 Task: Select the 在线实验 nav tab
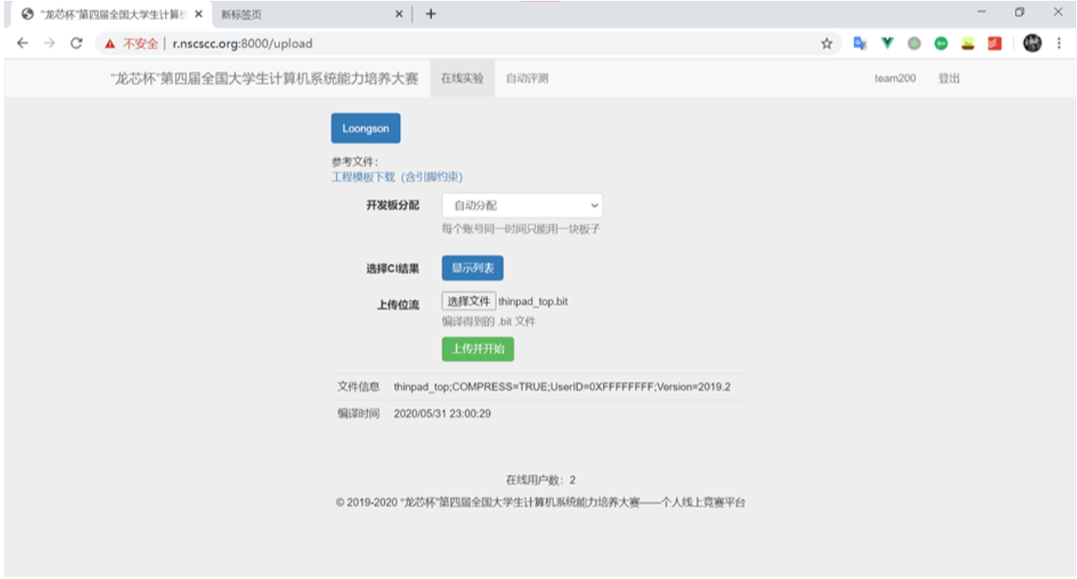[x=462, y=79]
